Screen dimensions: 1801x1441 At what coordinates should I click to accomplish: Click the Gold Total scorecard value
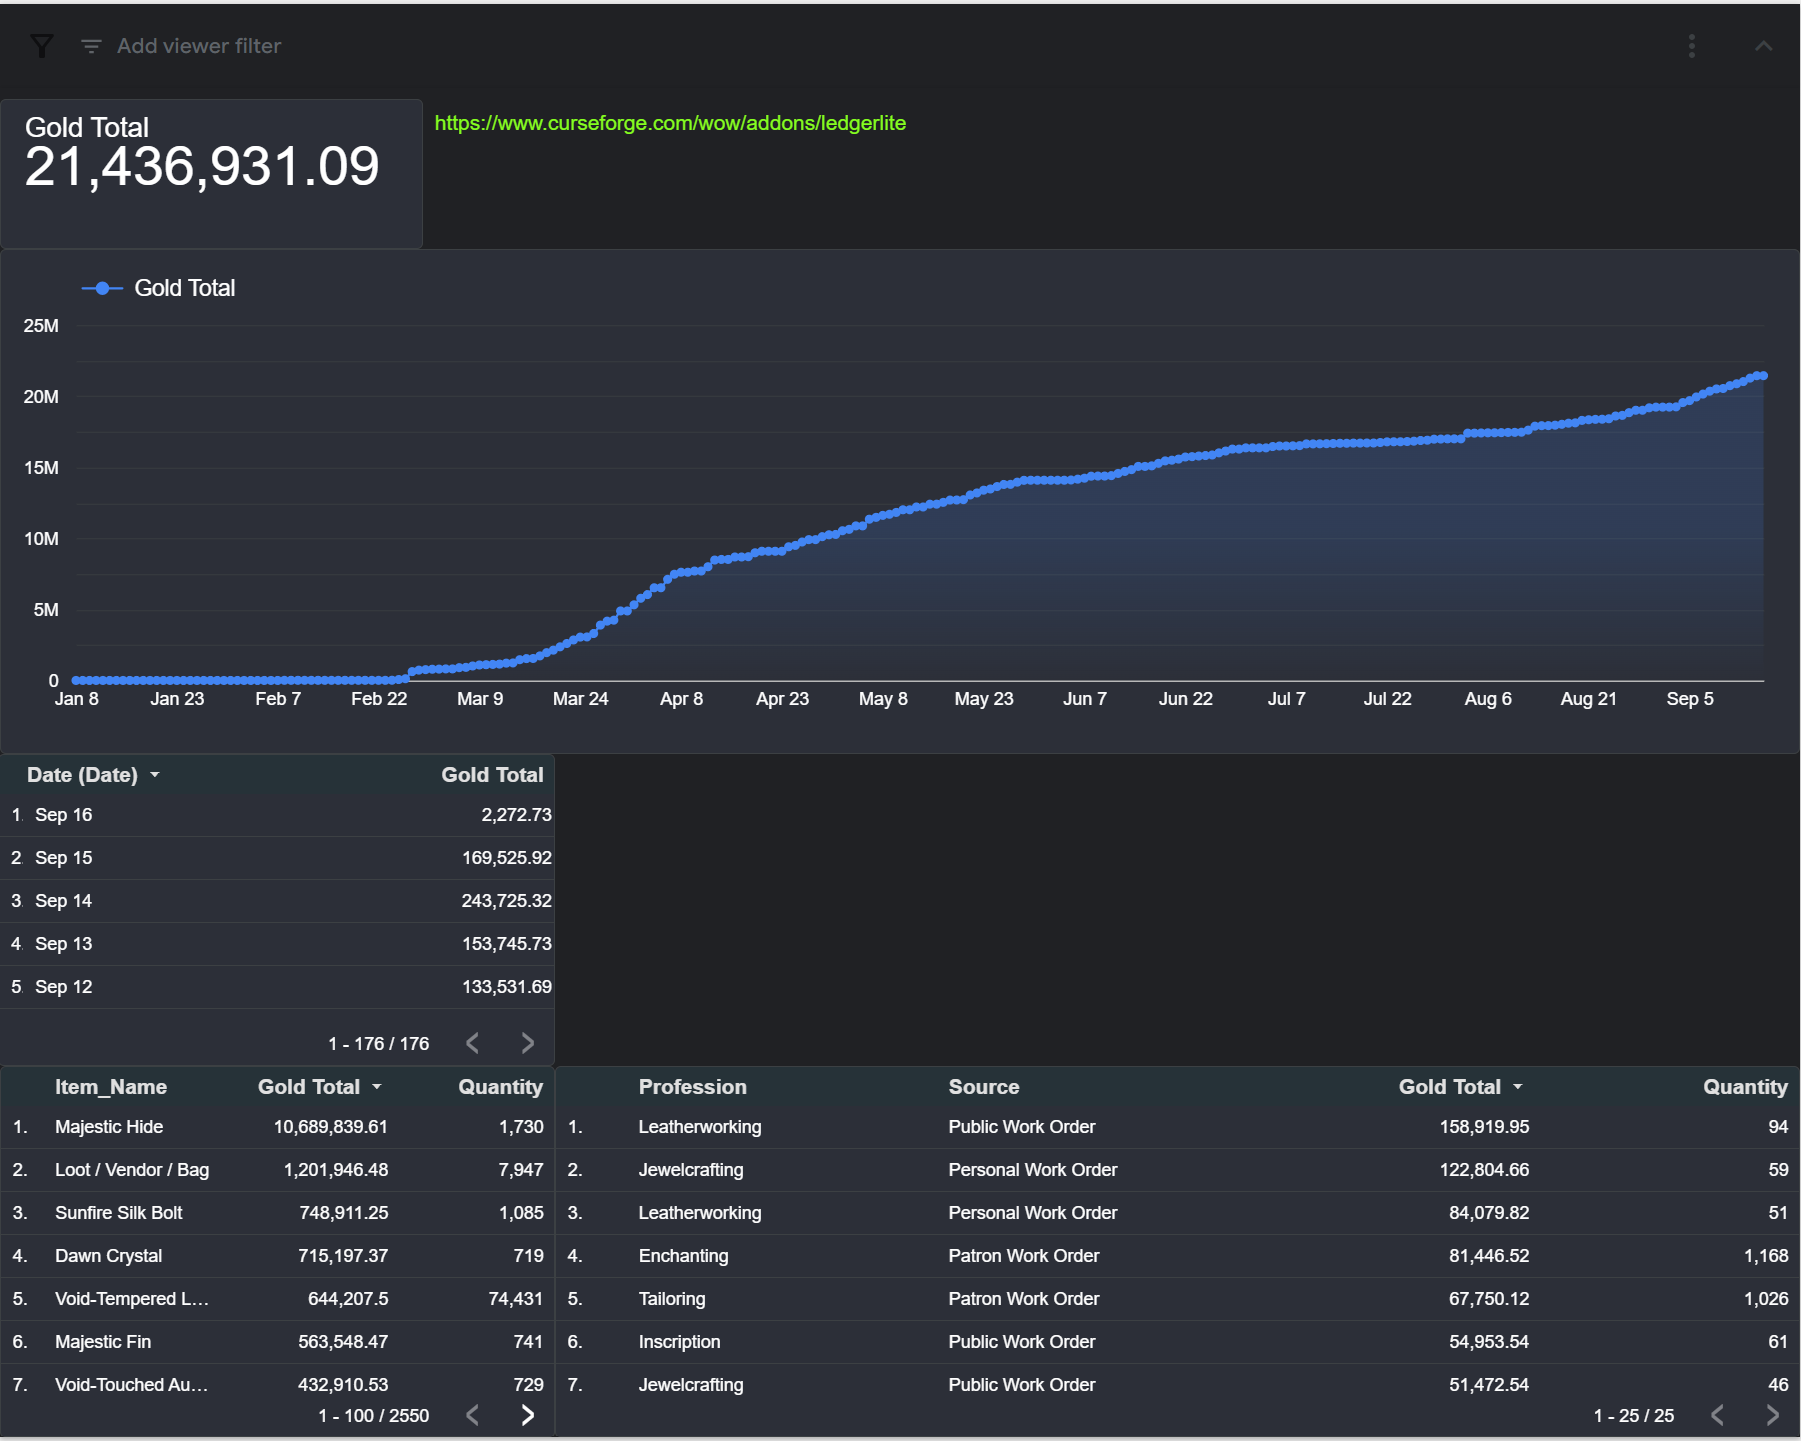point(202,166)
